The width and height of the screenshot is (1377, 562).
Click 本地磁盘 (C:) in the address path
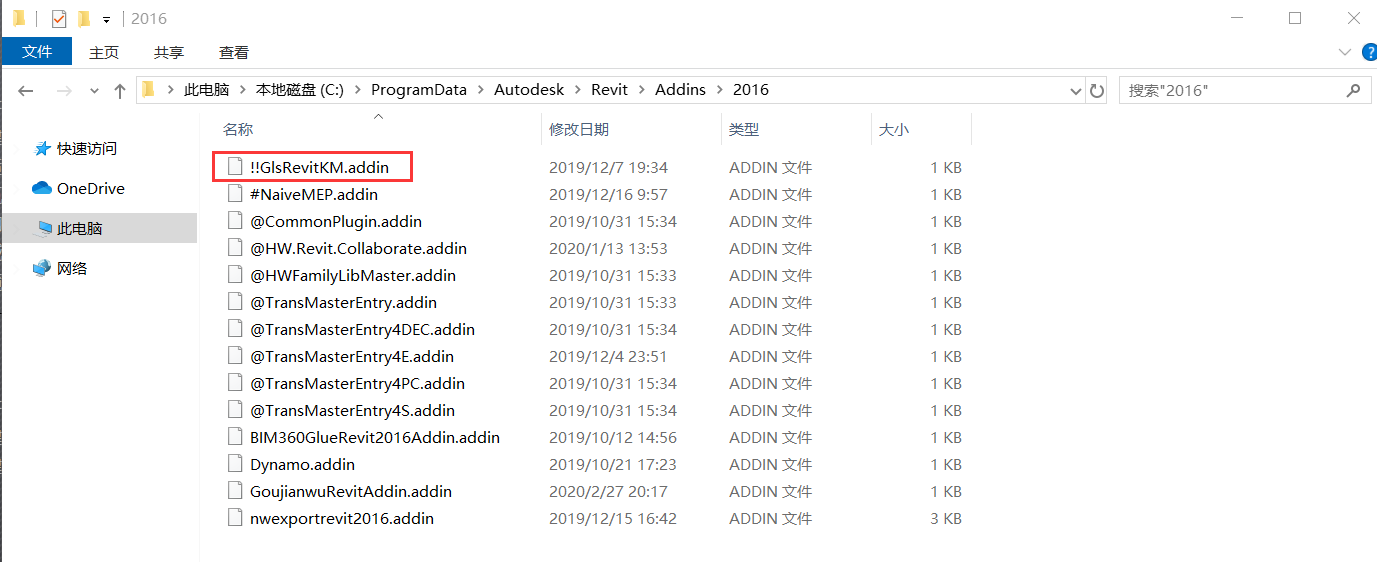click(300, 90)
